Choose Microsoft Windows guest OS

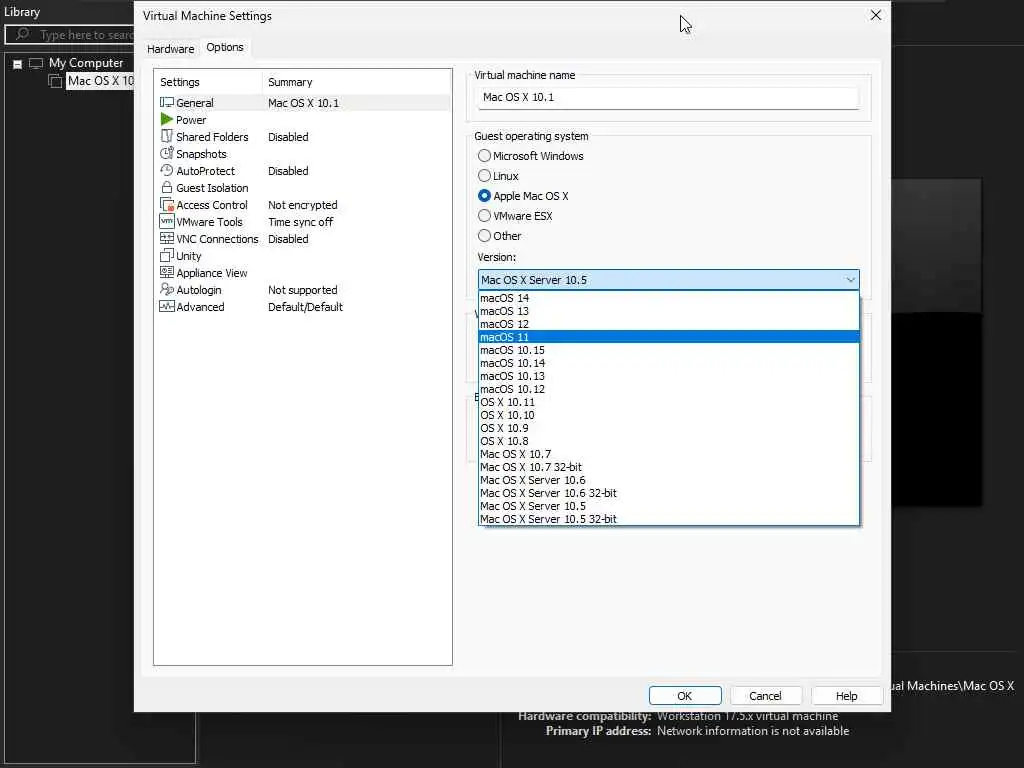point(484,155)
